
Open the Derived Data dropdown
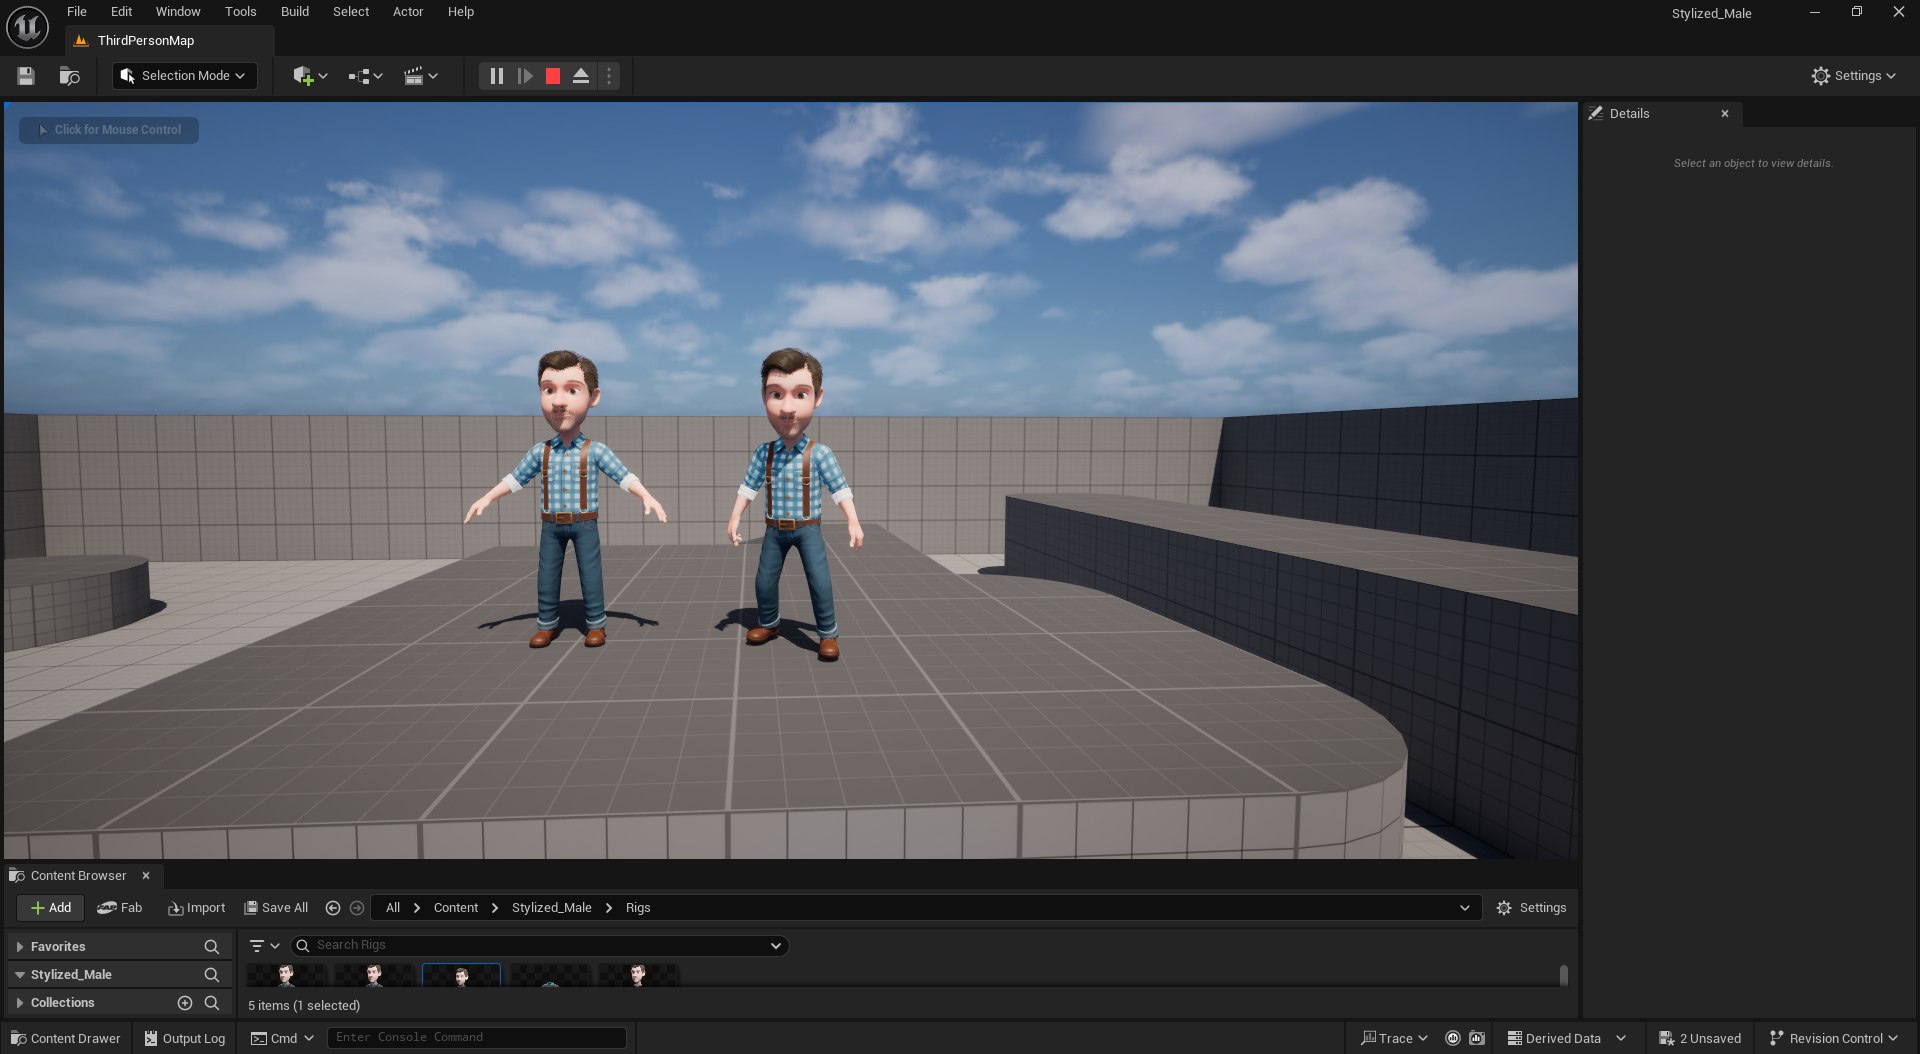(x=1566, y=1038)
